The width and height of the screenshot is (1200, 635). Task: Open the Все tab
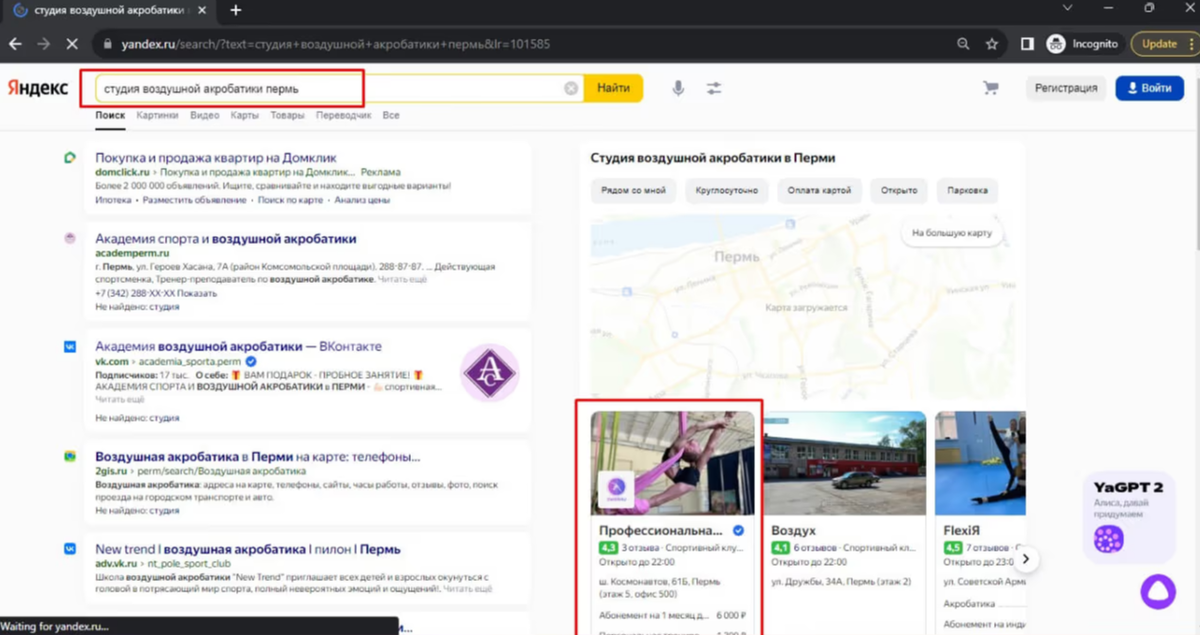point(391,115)
